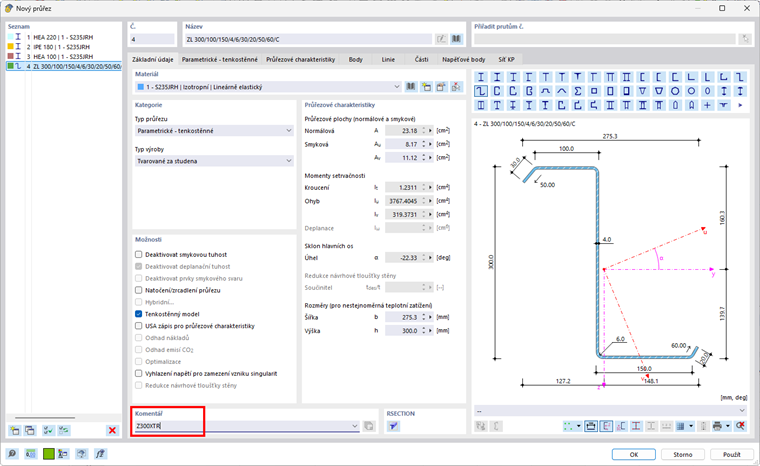760x466 pixels.
Task: Select IPE 180 in Seznam list
Action: [63, 47]
